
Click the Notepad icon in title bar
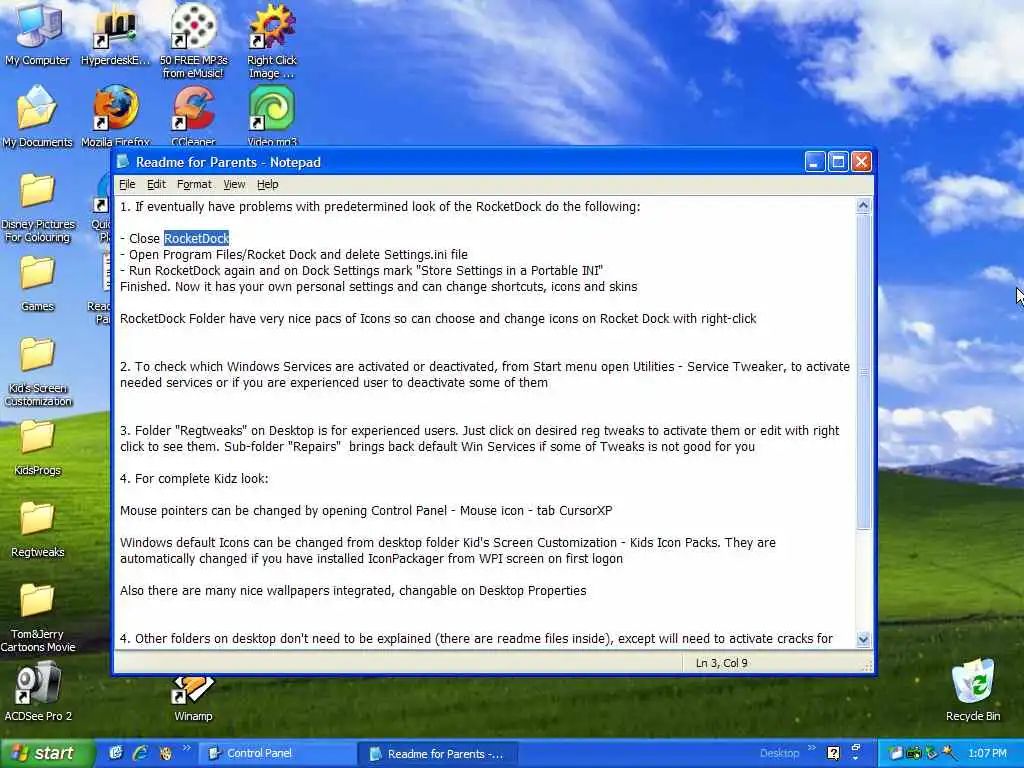123,162
